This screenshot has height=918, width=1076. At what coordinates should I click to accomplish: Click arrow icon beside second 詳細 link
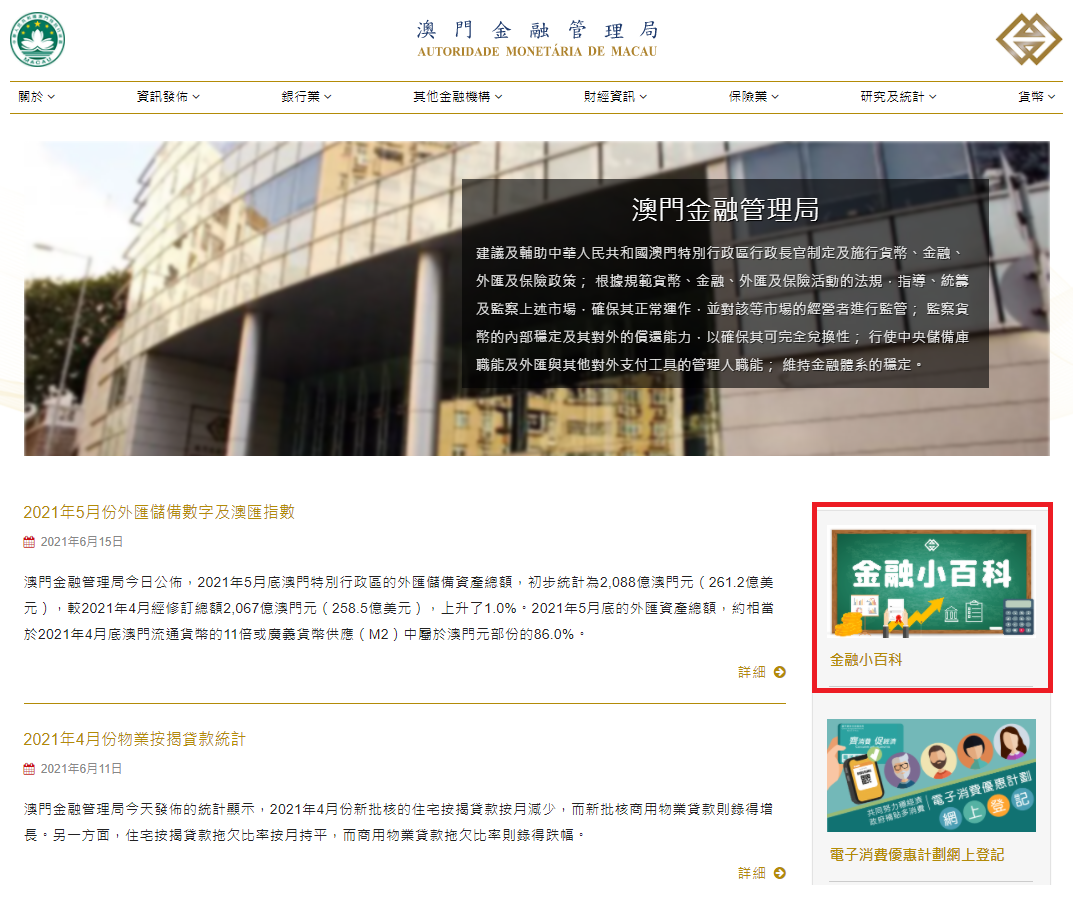point(780,873)
